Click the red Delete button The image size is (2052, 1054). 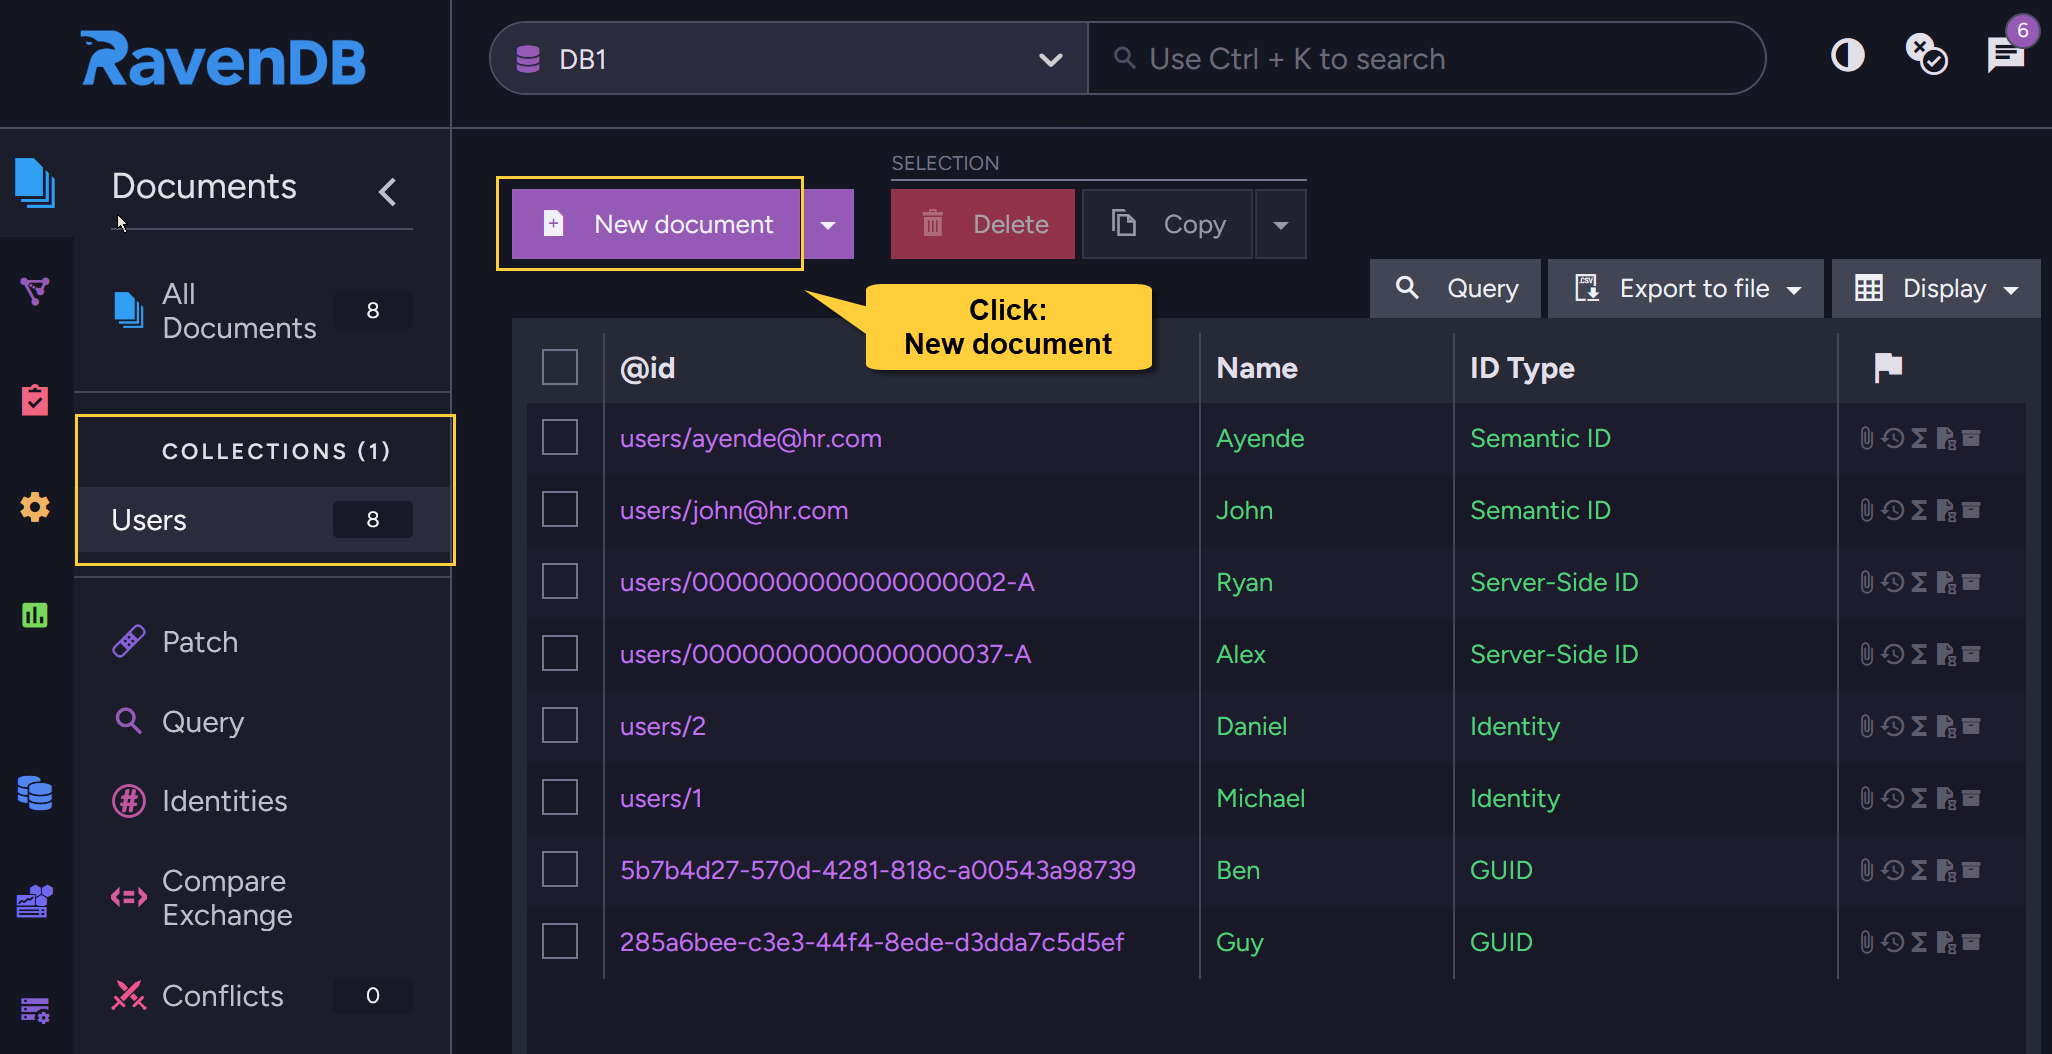983,224
